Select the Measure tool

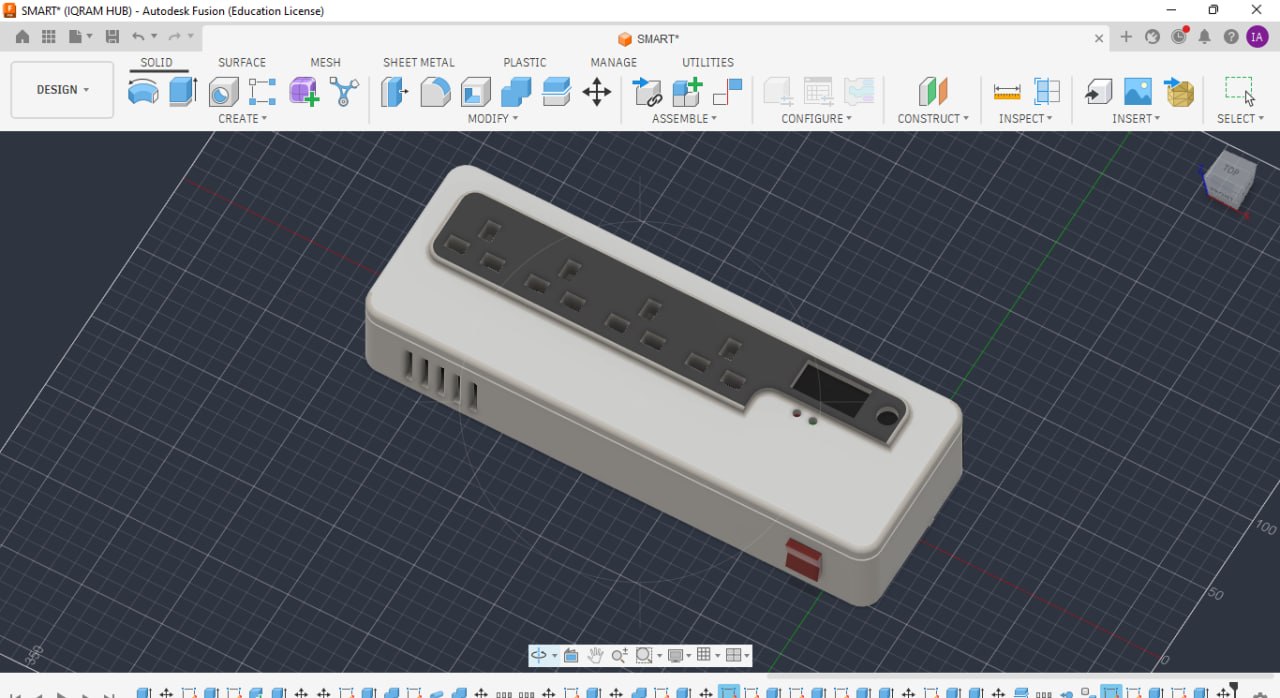click(1007, 92)
